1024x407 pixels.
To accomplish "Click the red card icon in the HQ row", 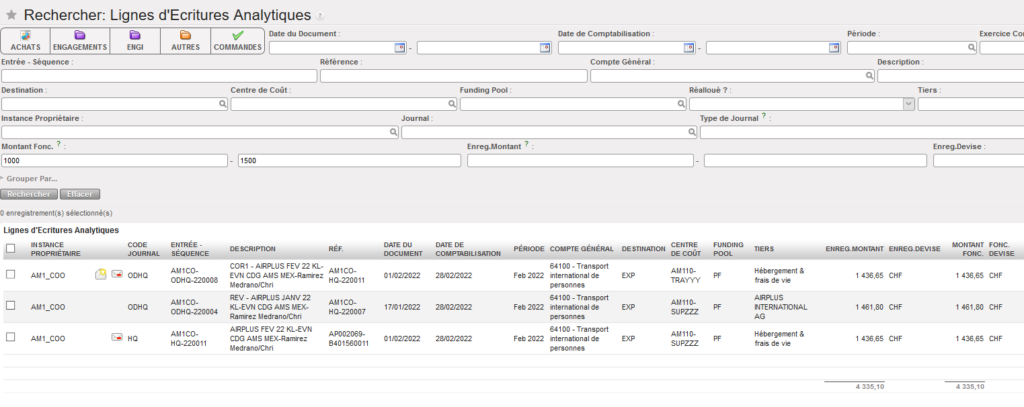I will click(117, 338).
